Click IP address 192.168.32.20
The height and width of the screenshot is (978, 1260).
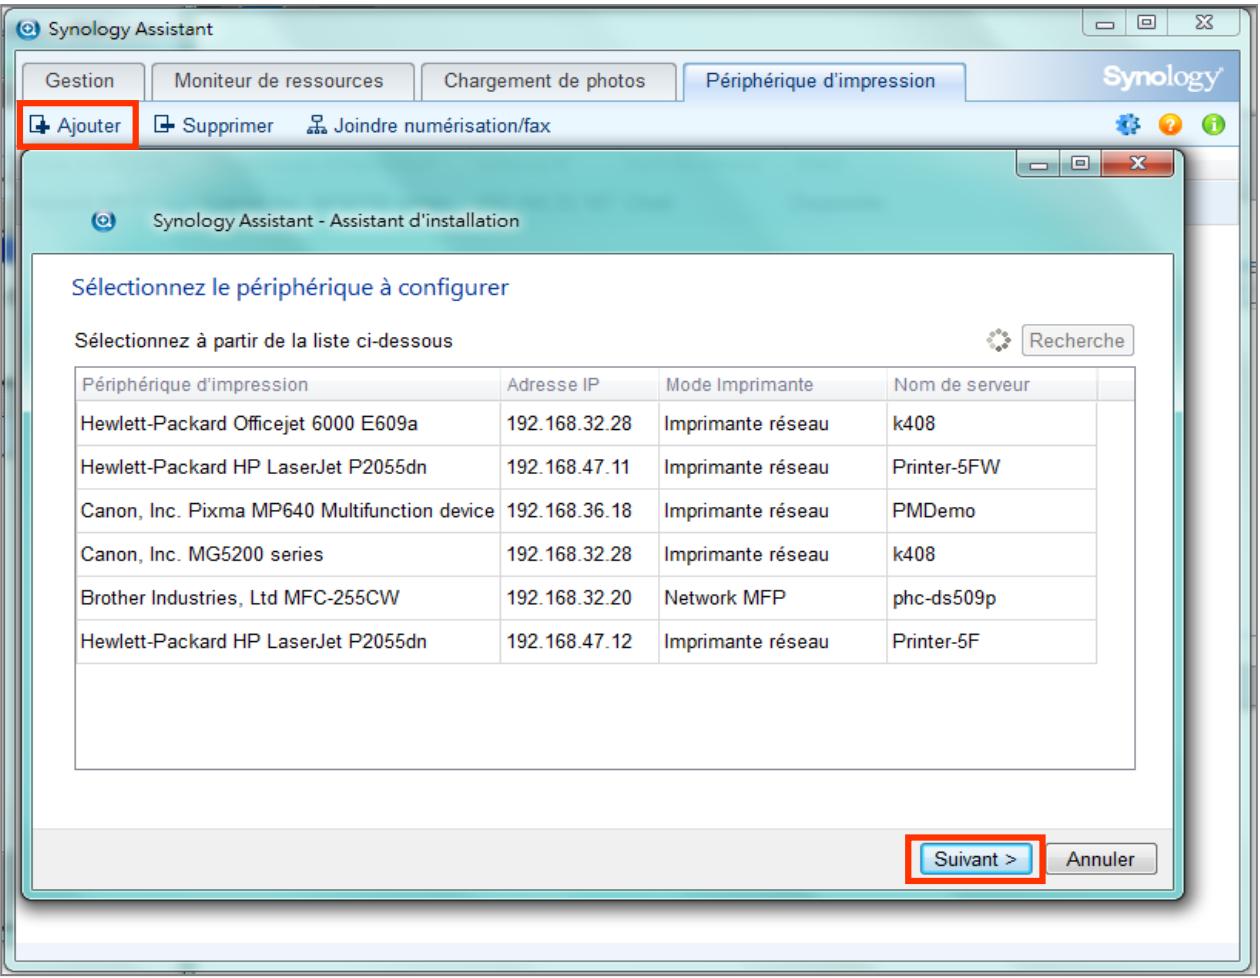coord(569,598)
